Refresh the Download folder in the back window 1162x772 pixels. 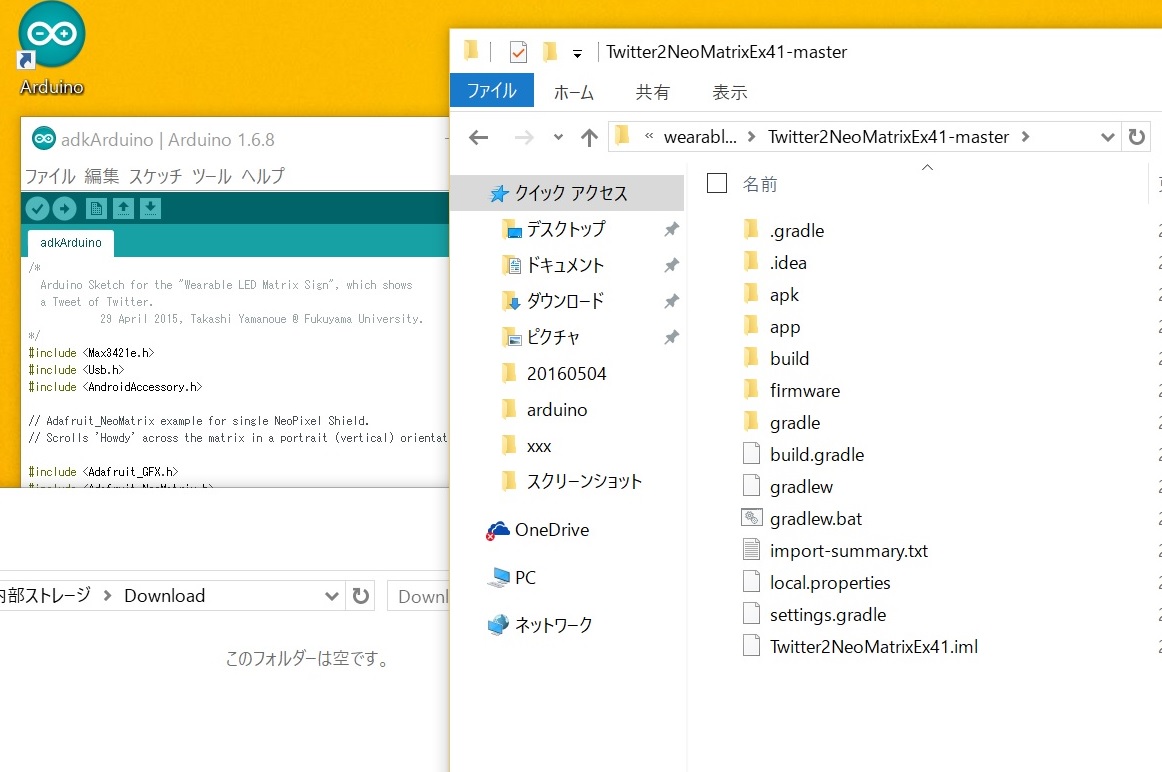360,596
